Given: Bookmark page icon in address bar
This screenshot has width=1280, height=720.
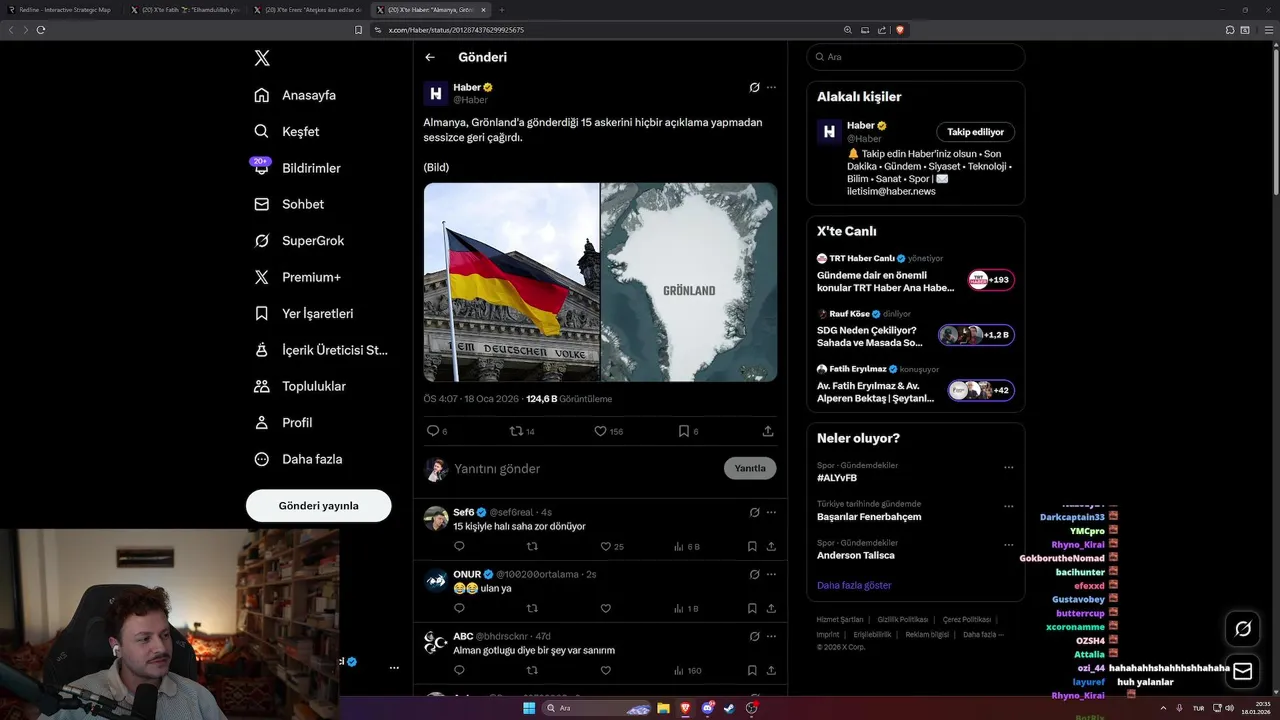Looking at the screenshot, I should pos(359,30).
